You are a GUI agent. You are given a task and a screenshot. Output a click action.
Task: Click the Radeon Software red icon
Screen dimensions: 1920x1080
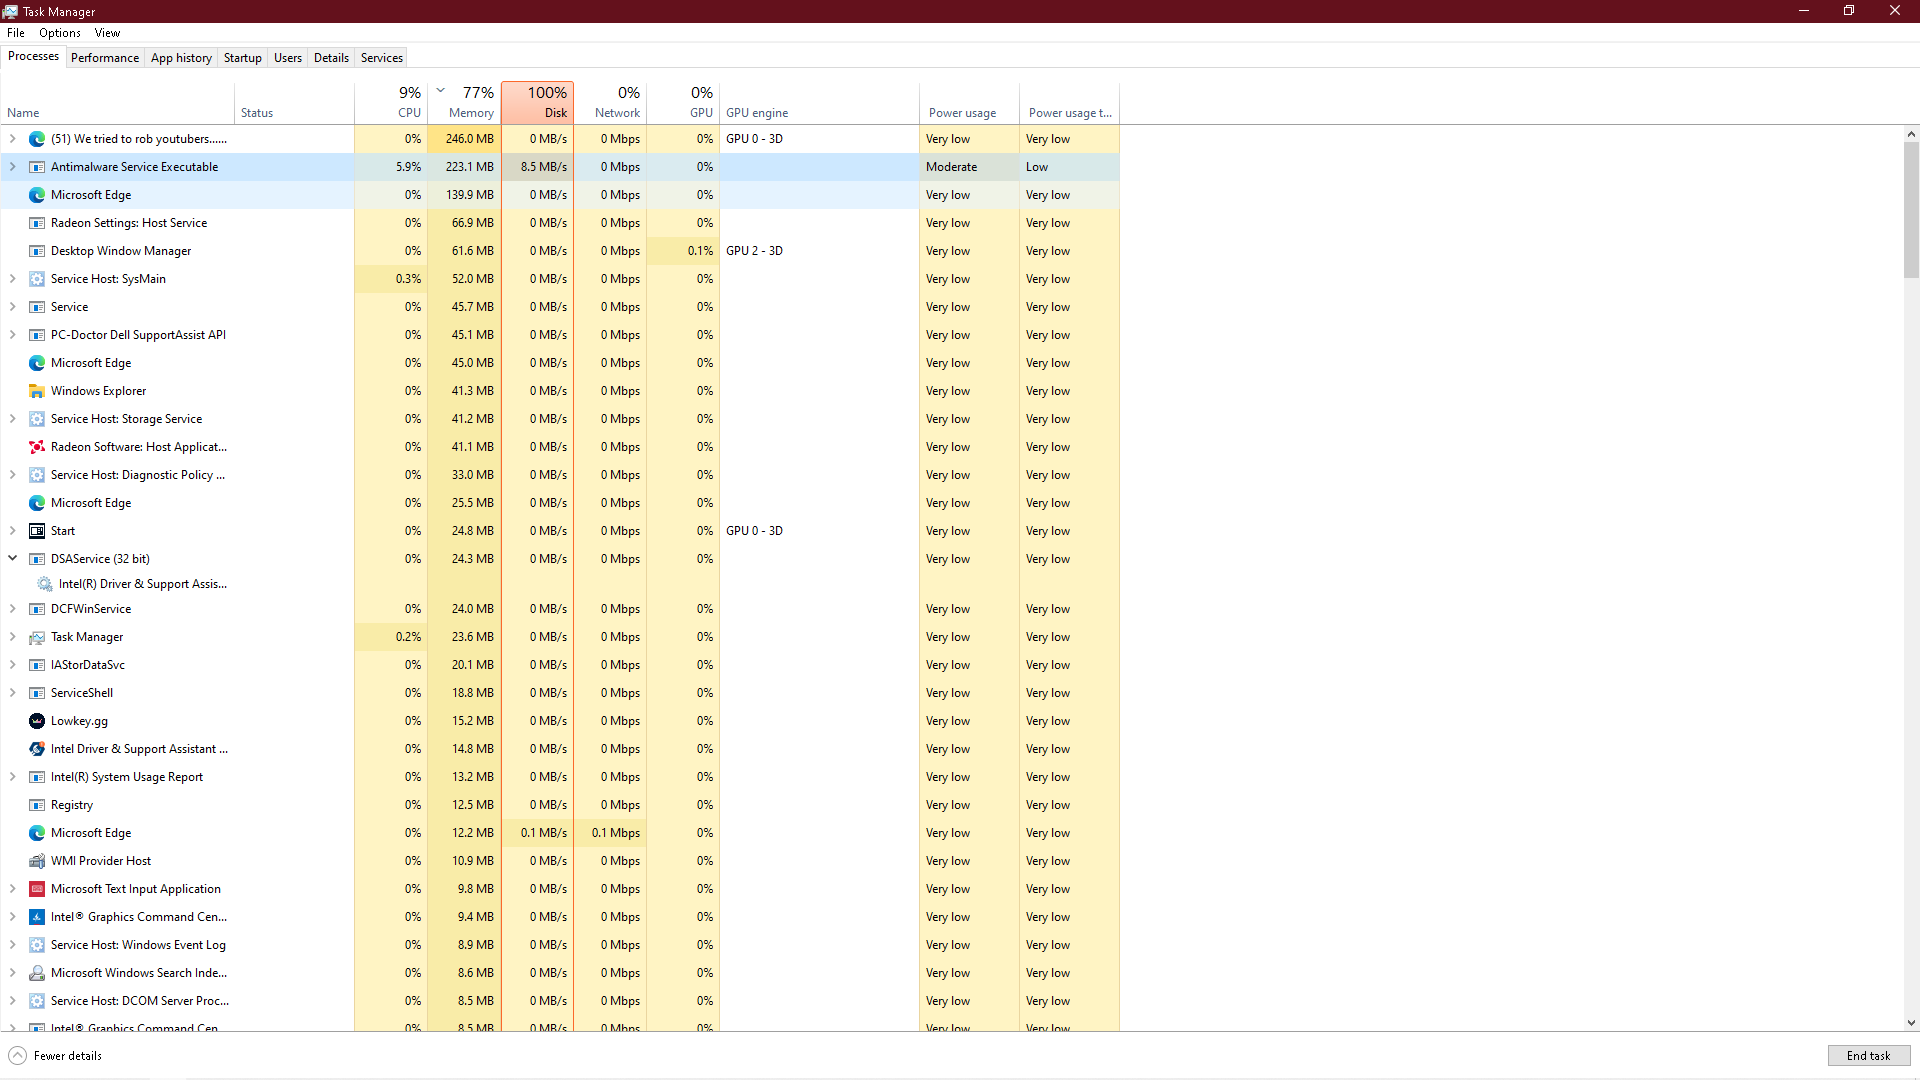[37, 447]
